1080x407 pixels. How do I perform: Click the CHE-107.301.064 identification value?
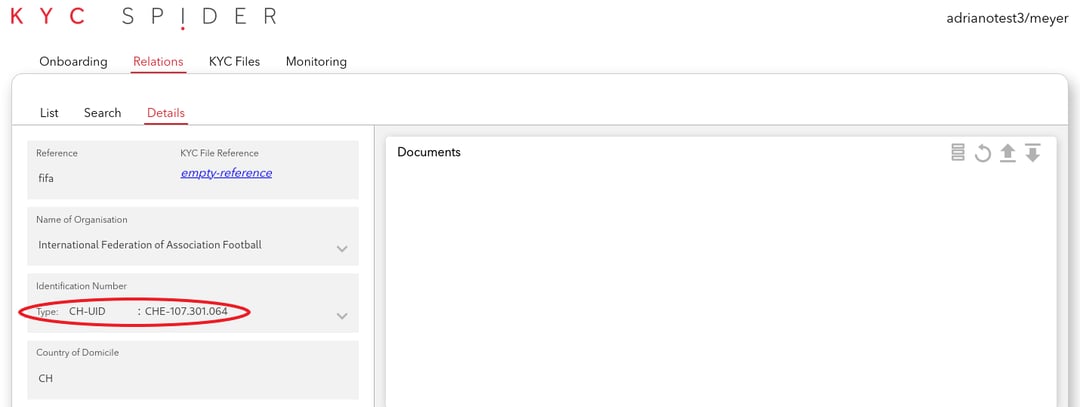186,312
